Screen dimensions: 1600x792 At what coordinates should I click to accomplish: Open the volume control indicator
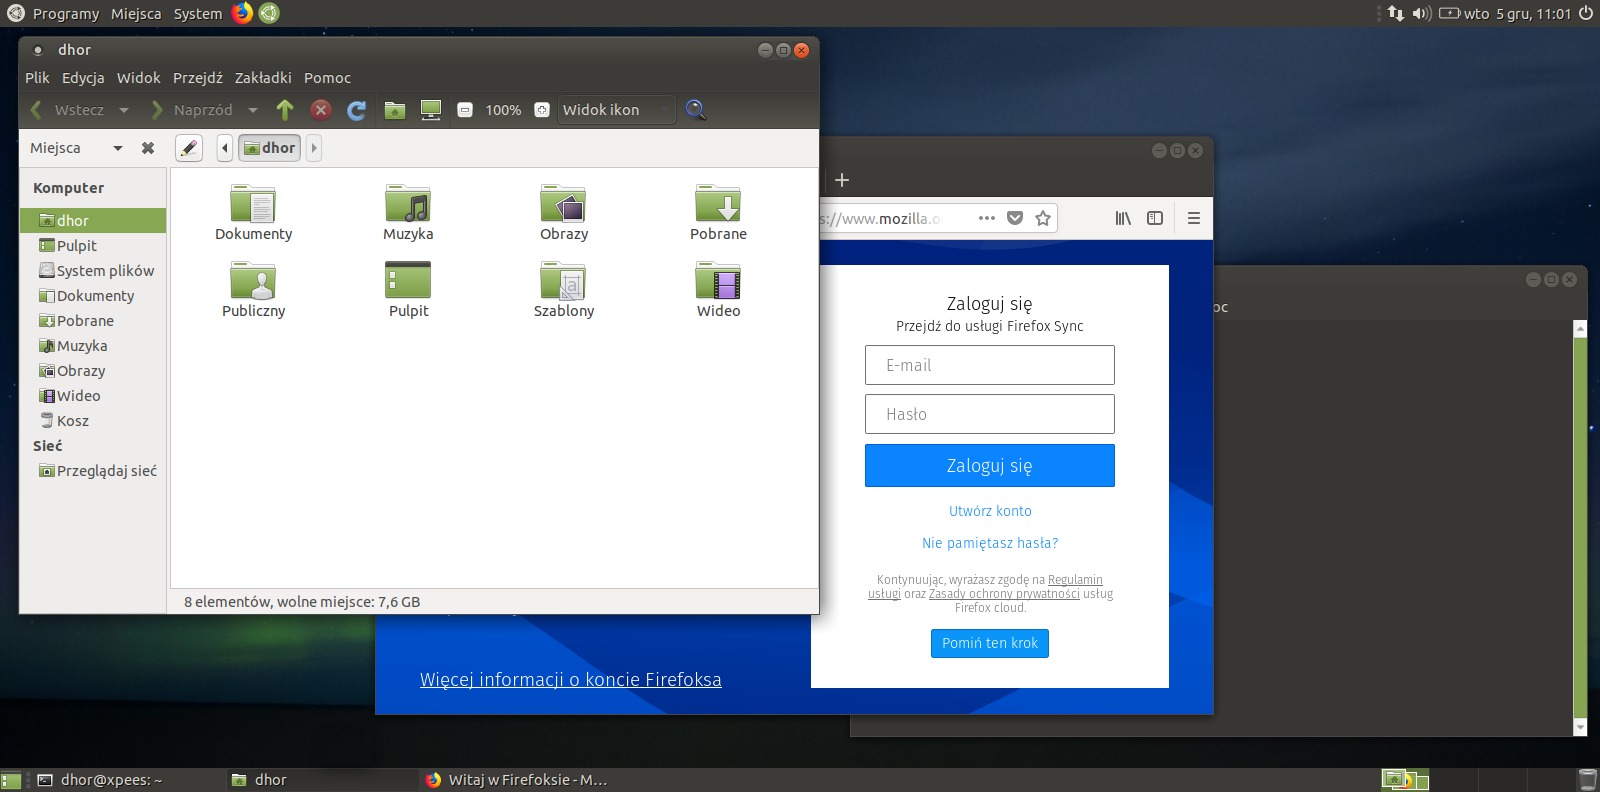click(1422, 13)
